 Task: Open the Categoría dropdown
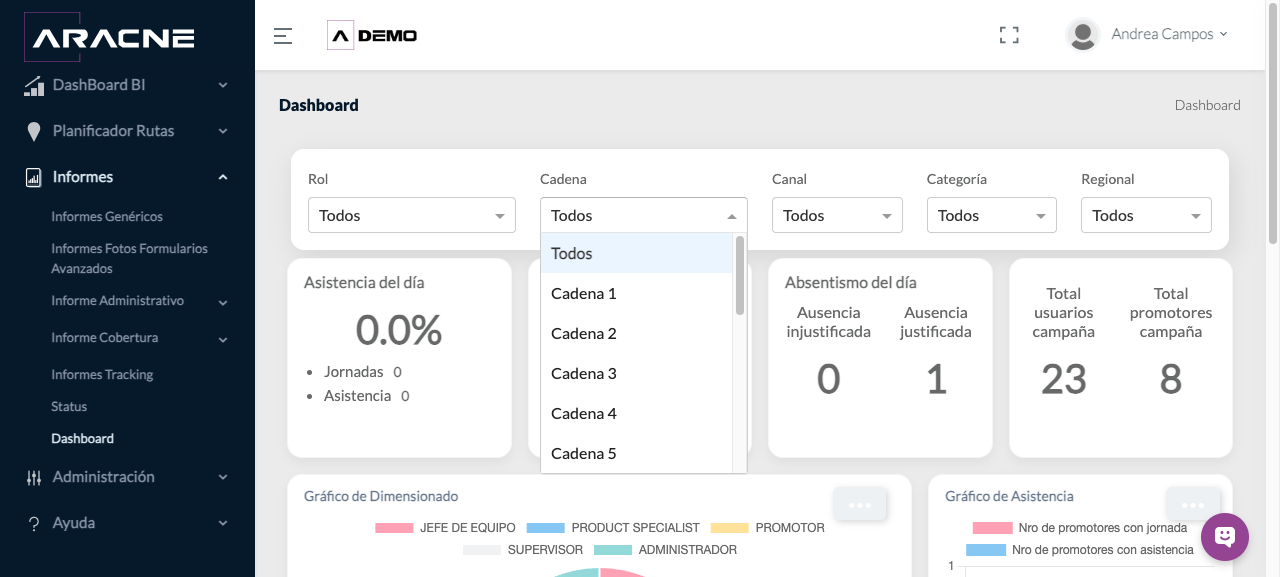tap(992, 216)
